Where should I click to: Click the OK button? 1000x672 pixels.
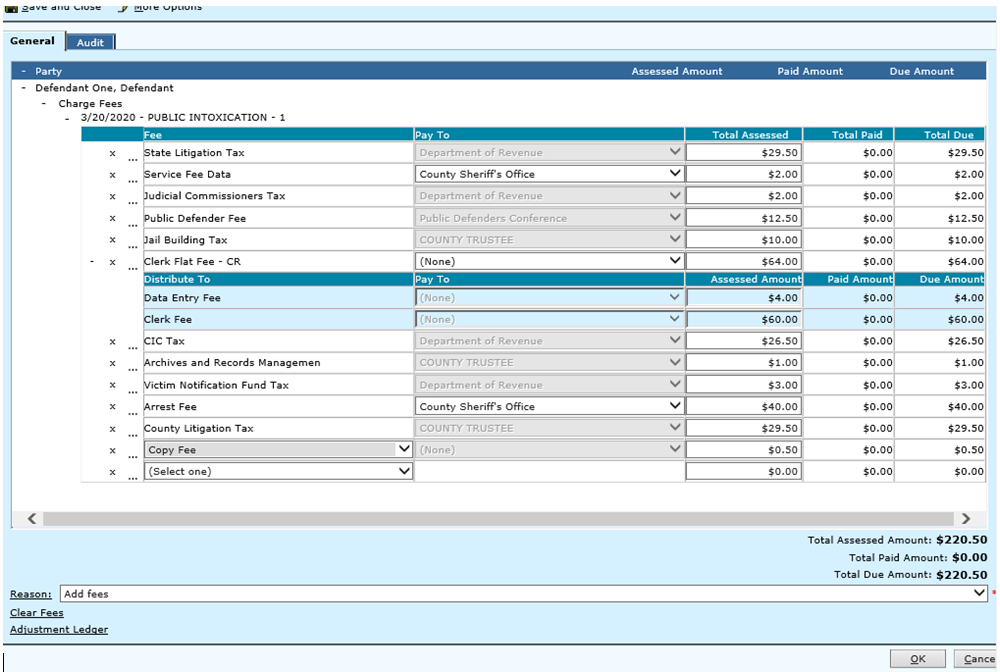coord(917,659)
